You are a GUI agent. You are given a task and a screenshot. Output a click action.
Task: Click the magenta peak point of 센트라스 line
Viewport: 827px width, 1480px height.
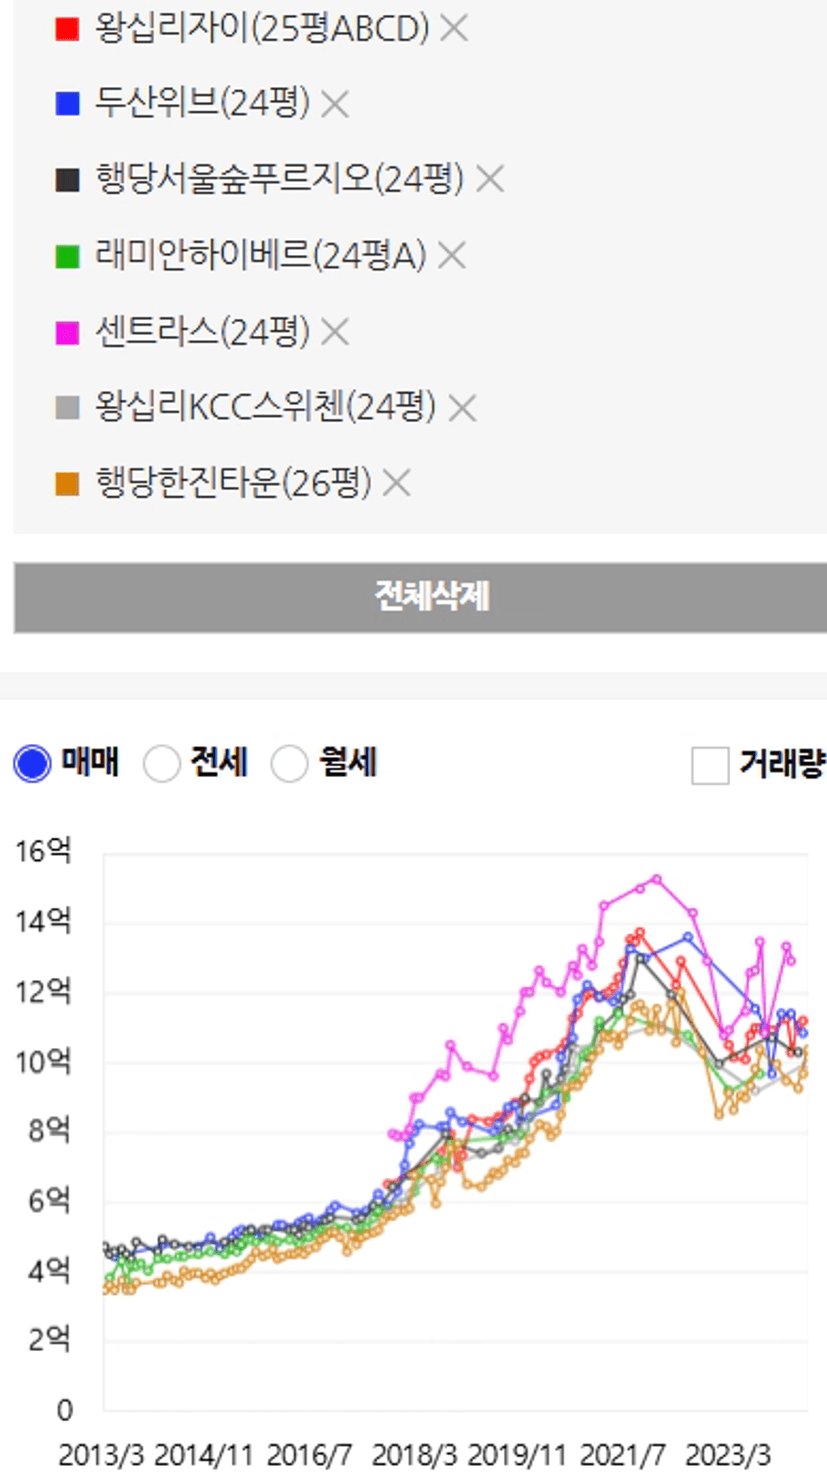point(657,879)
